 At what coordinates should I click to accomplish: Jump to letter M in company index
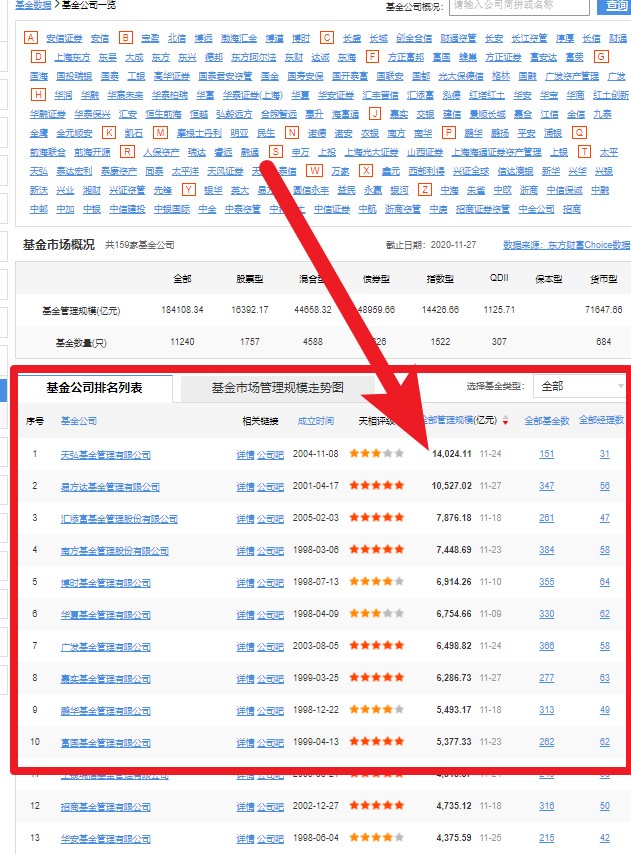pyautogui.click(x=160, y=132)
